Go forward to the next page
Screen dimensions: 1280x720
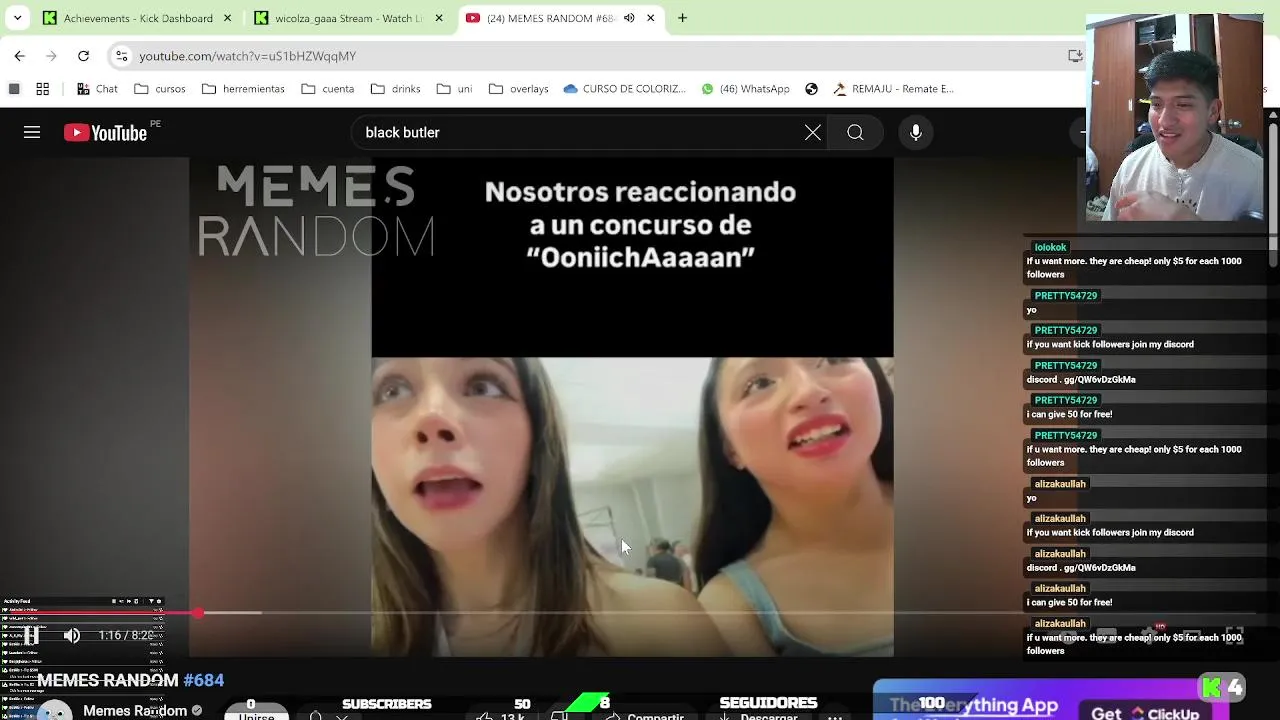pos(51,56)
